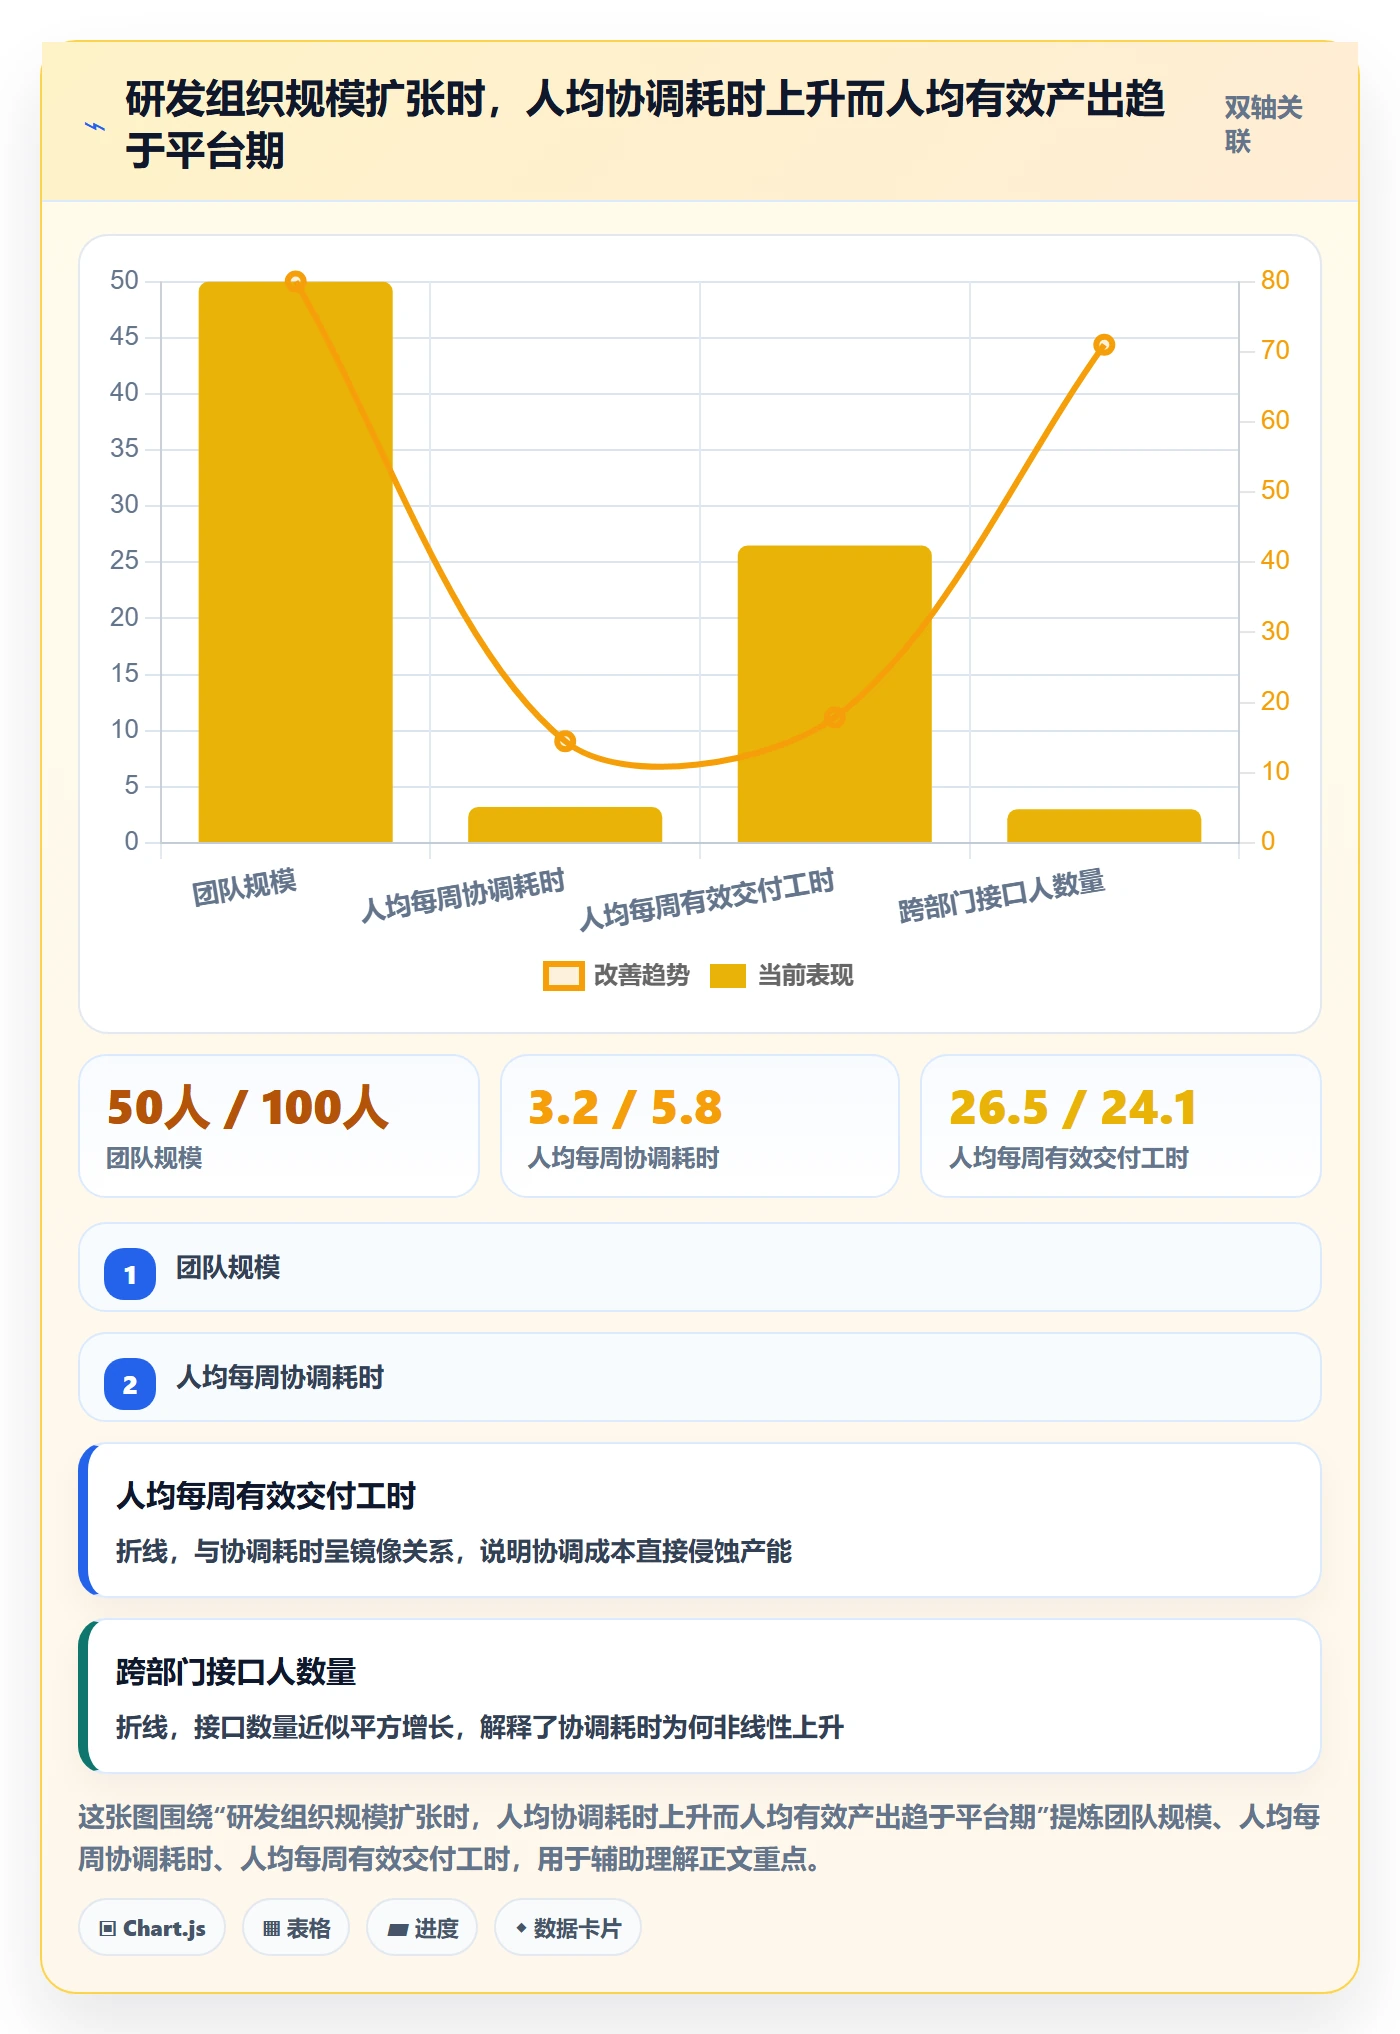The height and width of the screenshot is (2034, 1400).
Task: Click the number 1 badge
Action: pos(130,1274)
